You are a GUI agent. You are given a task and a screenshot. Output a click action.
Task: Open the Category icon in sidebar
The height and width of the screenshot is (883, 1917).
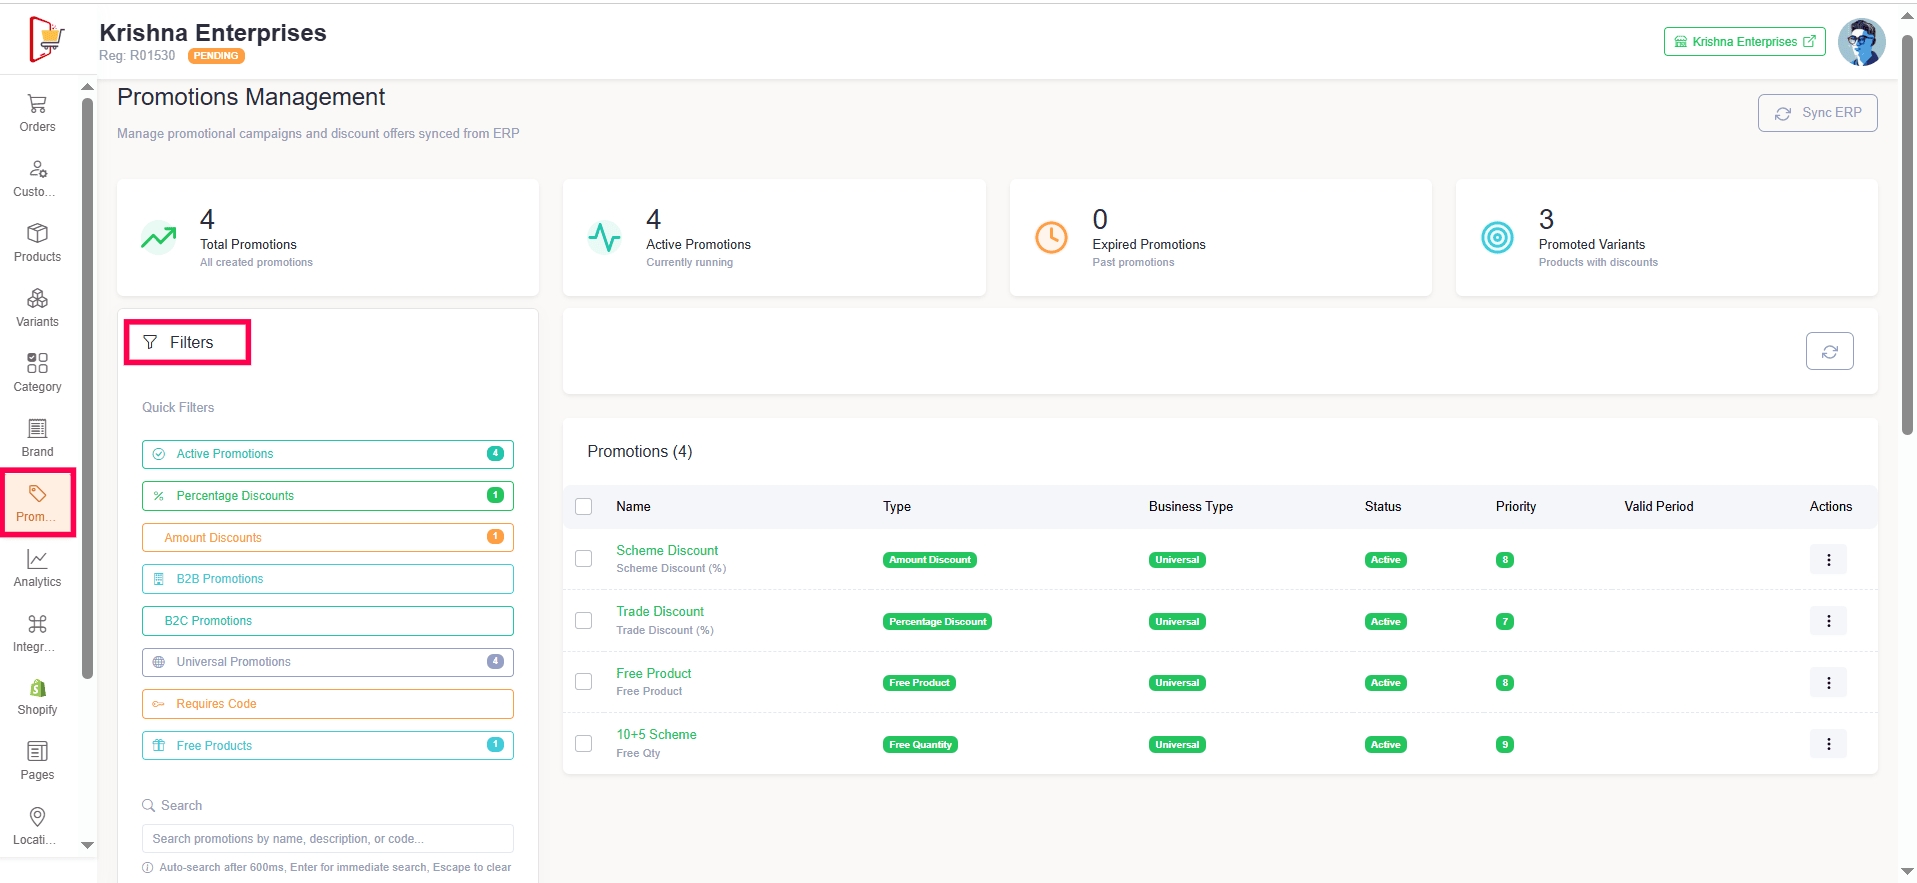(37, 363)
